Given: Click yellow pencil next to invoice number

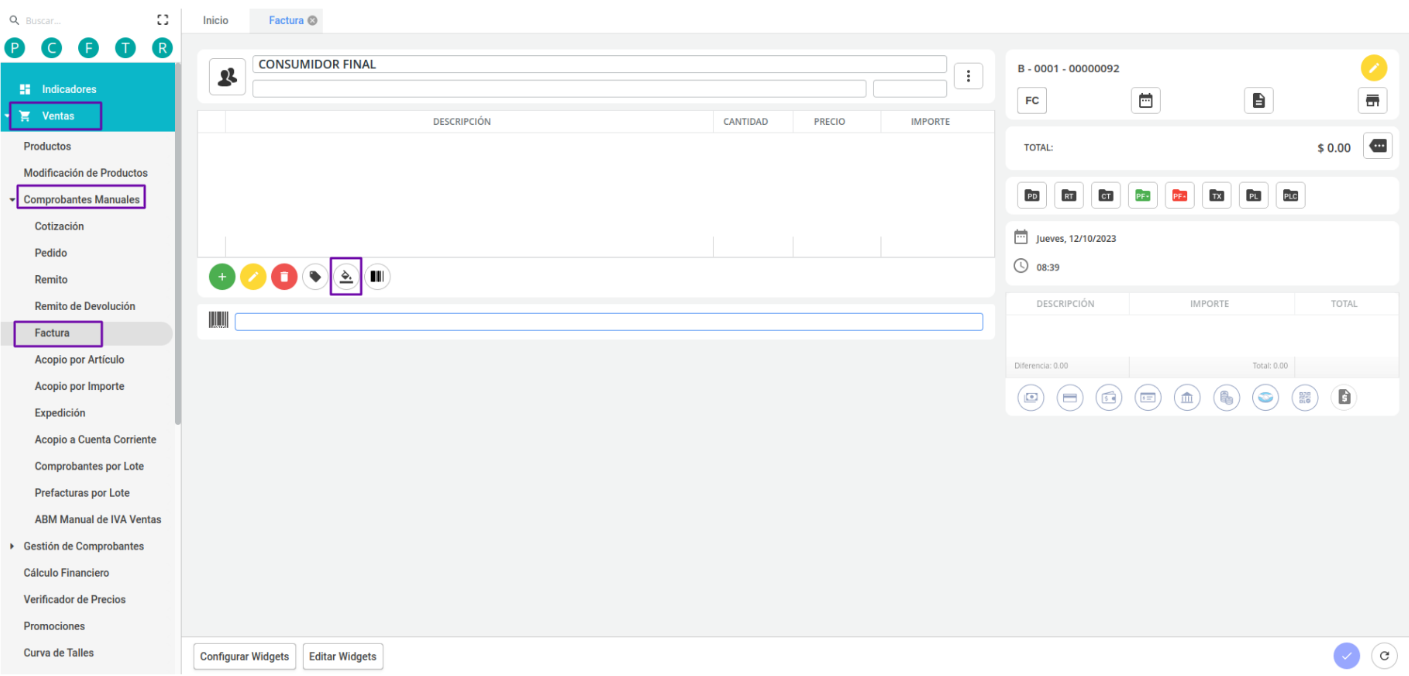Looking at the screenshot, I should click(x=1374, y=68).
